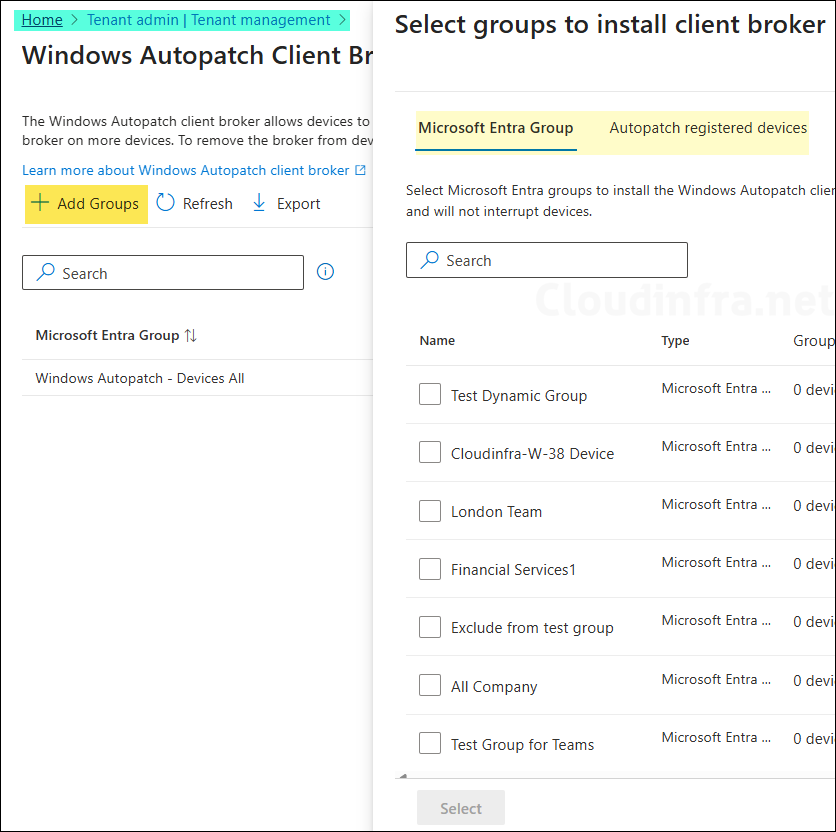This screenshot has height=832, width=836.
Task: Click external link icon after Learn more
Action: point(361,171)
